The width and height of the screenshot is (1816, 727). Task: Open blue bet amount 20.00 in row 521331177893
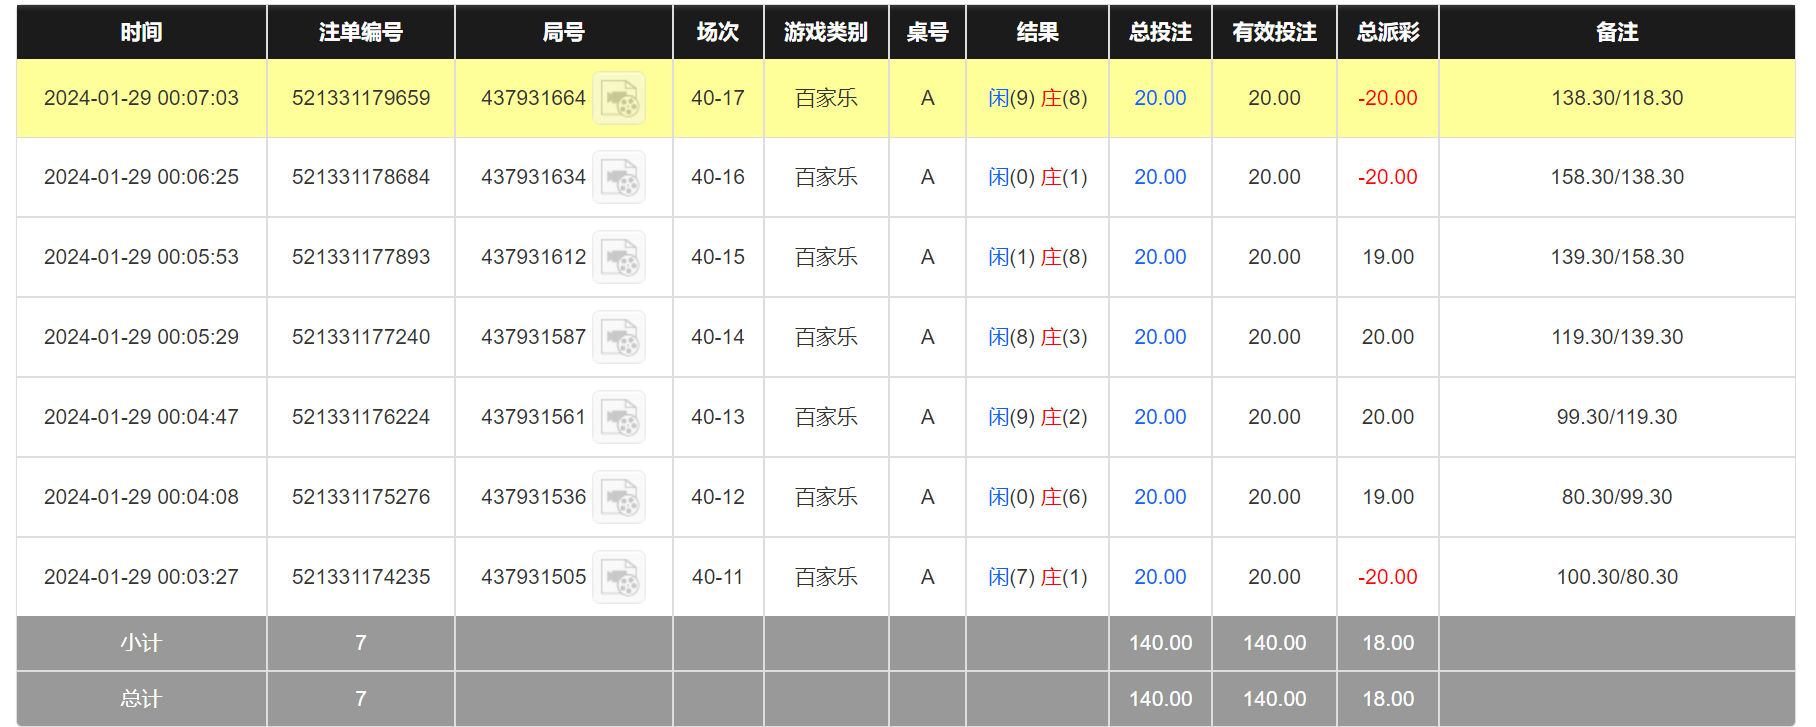pyautogui.click(x=1160, y=257)
